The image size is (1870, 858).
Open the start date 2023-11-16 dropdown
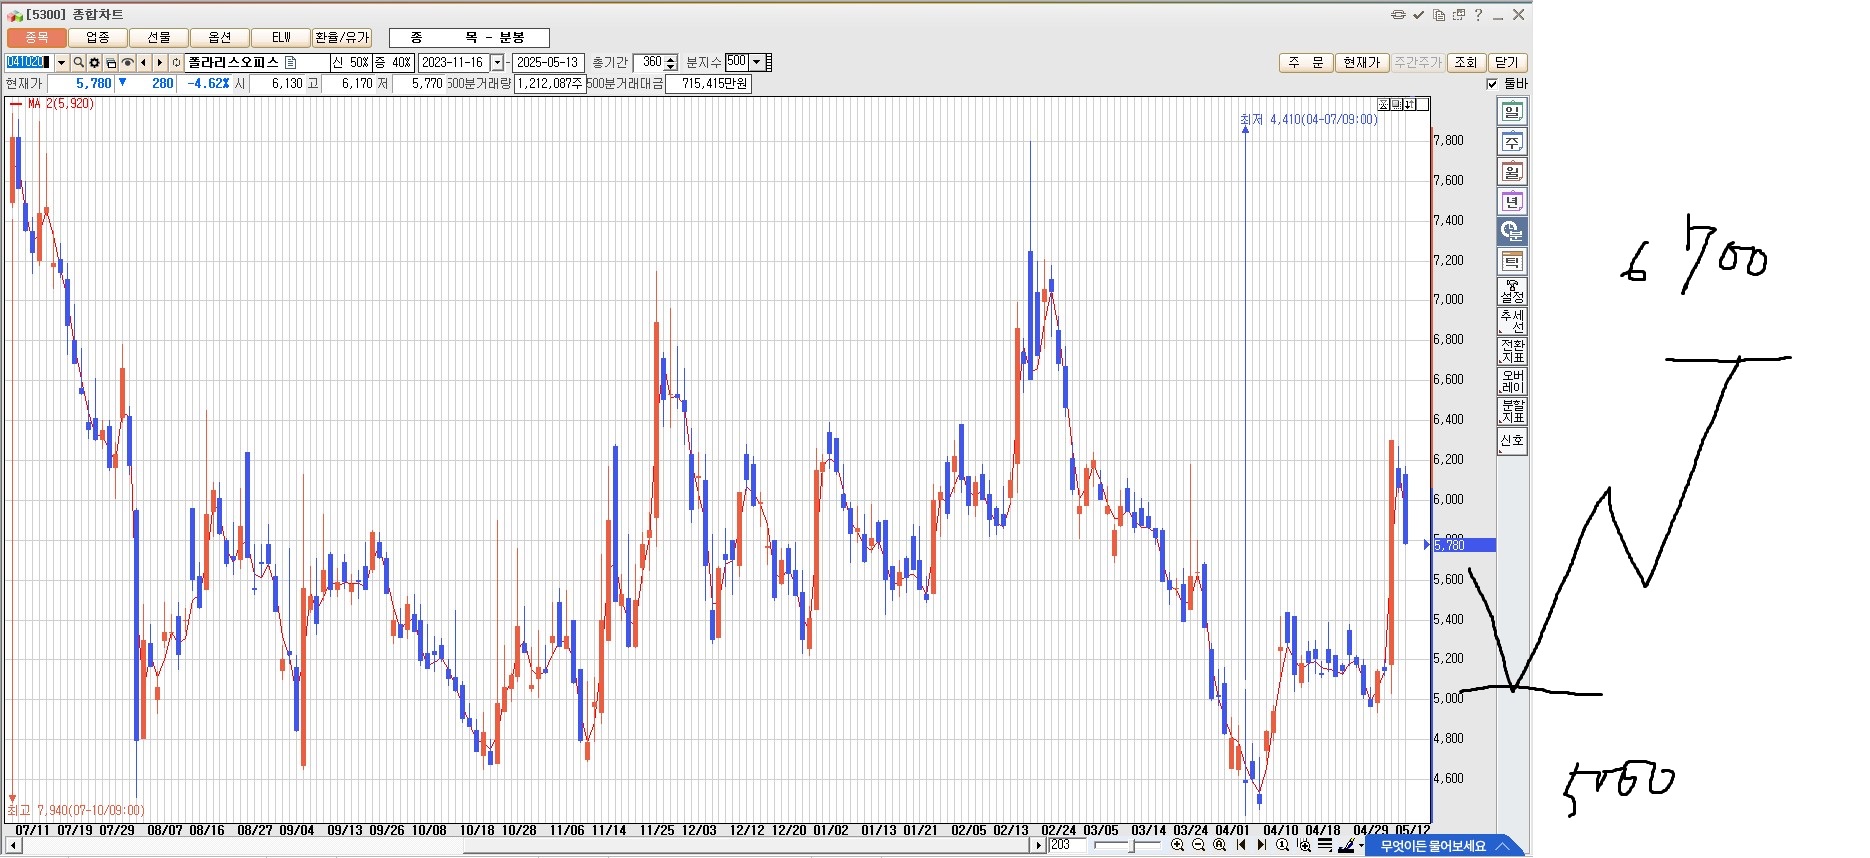point(497,63)
